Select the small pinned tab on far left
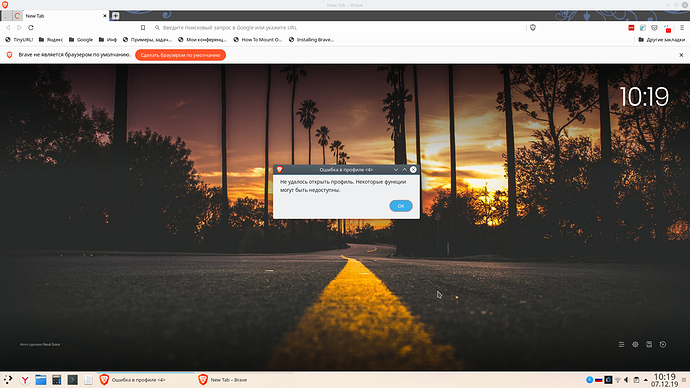 pos(6,16)
